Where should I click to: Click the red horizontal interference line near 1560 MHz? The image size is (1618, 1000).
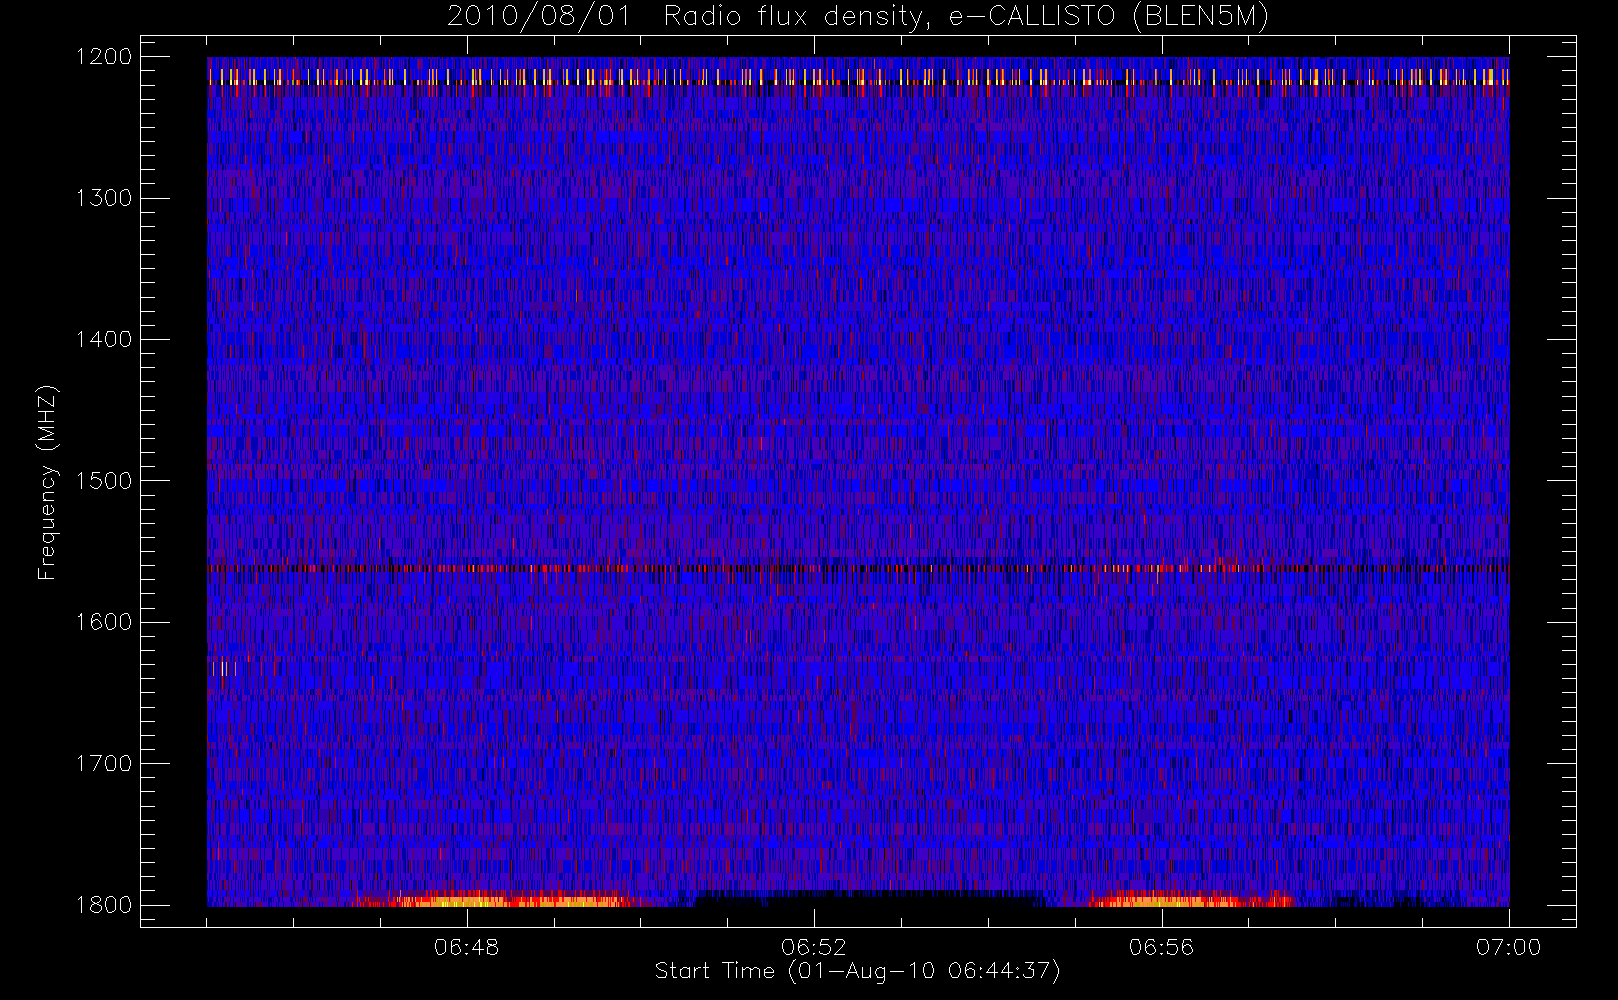[x=858, y=568]
